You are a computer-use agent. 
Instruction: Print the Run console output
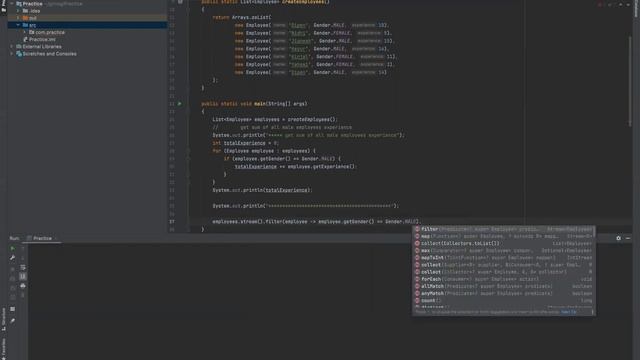click(23, 286)
